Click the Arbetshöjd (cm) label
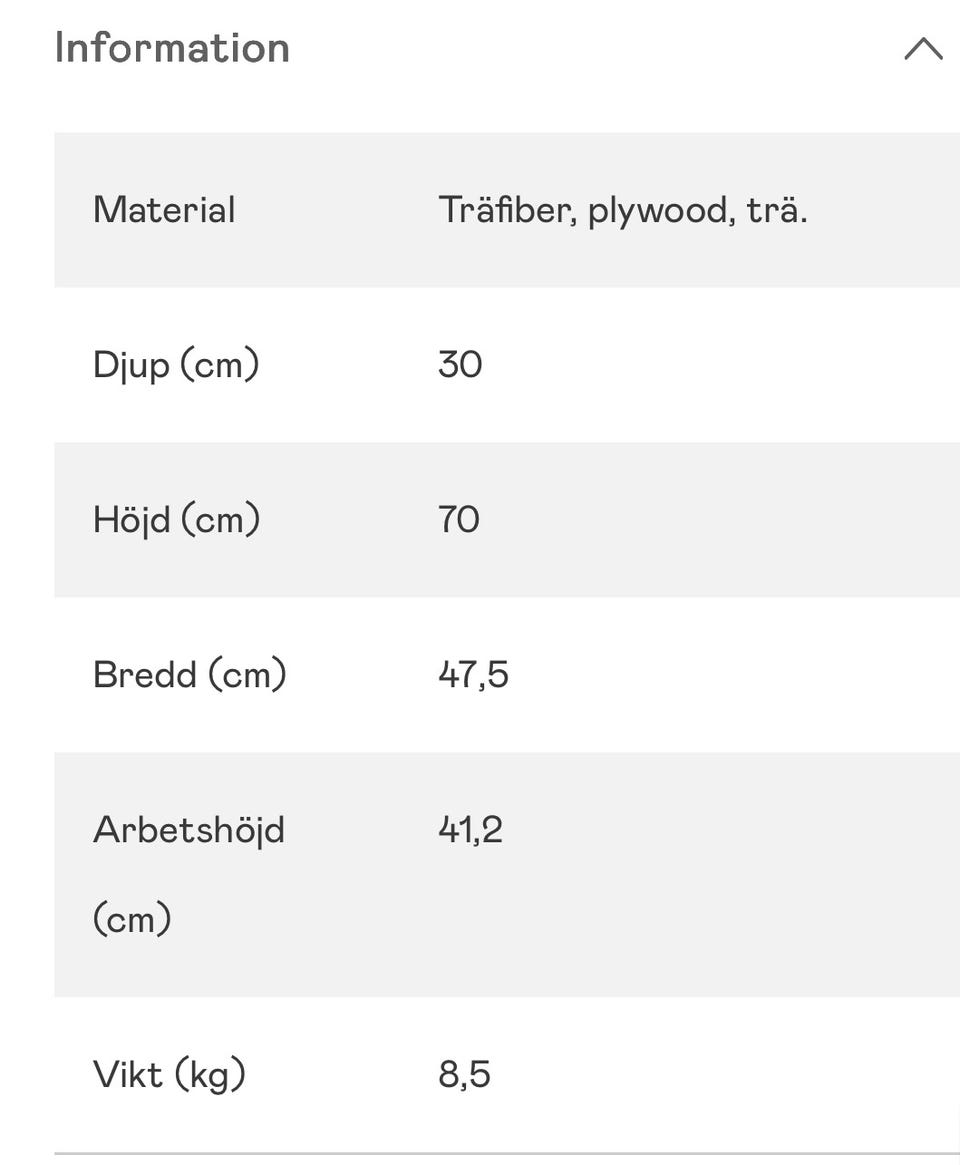Screen dimensions: 960x1165 pyautogui.click(x=188, y=873)
